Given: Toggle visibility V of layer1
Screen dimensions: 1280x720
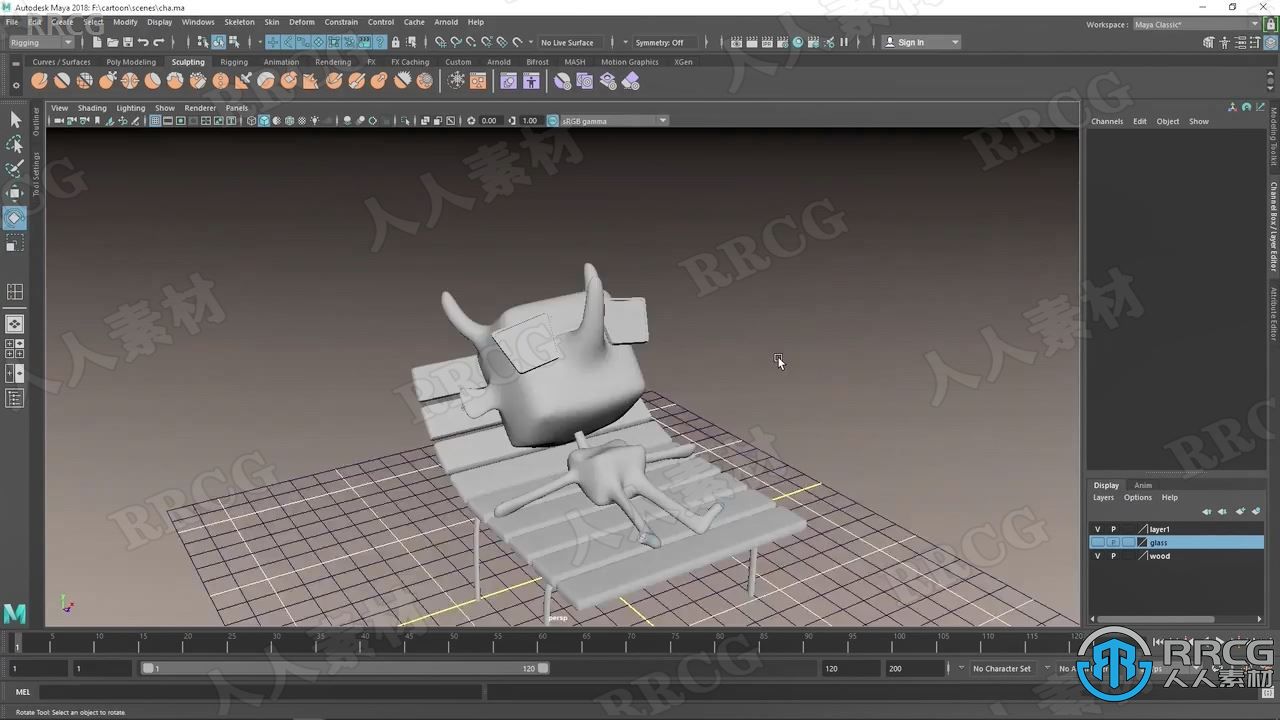Looking at the screenshot, I should click(1097, 529).
